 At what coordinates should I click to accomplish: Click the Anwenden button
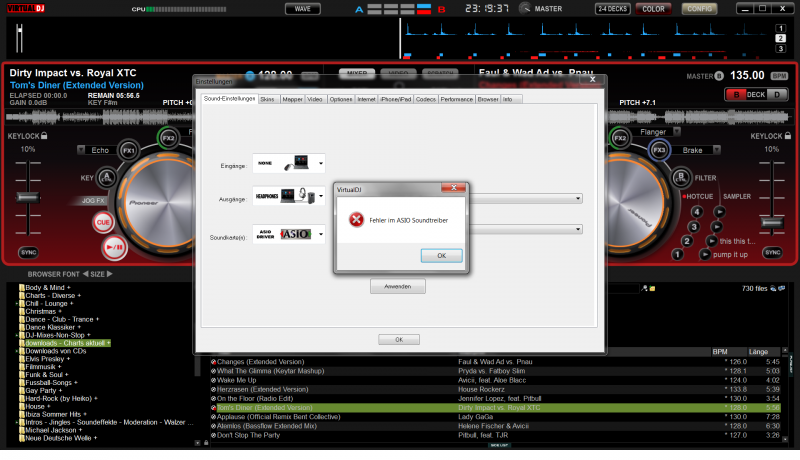(397, 287)
